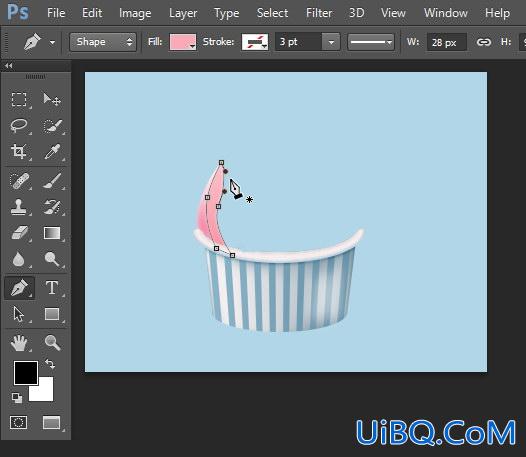Toggle Quick Mask mode
This screenshot has width=526, height=457.
click(18, 422)
